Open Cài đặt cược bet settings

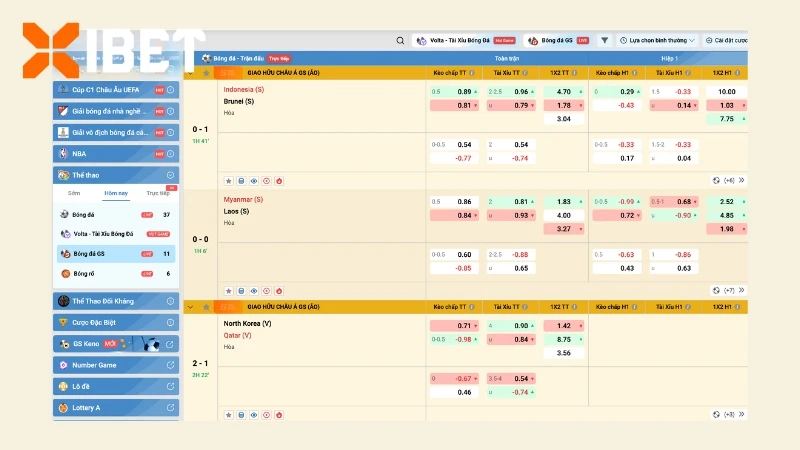coord(727,40)
